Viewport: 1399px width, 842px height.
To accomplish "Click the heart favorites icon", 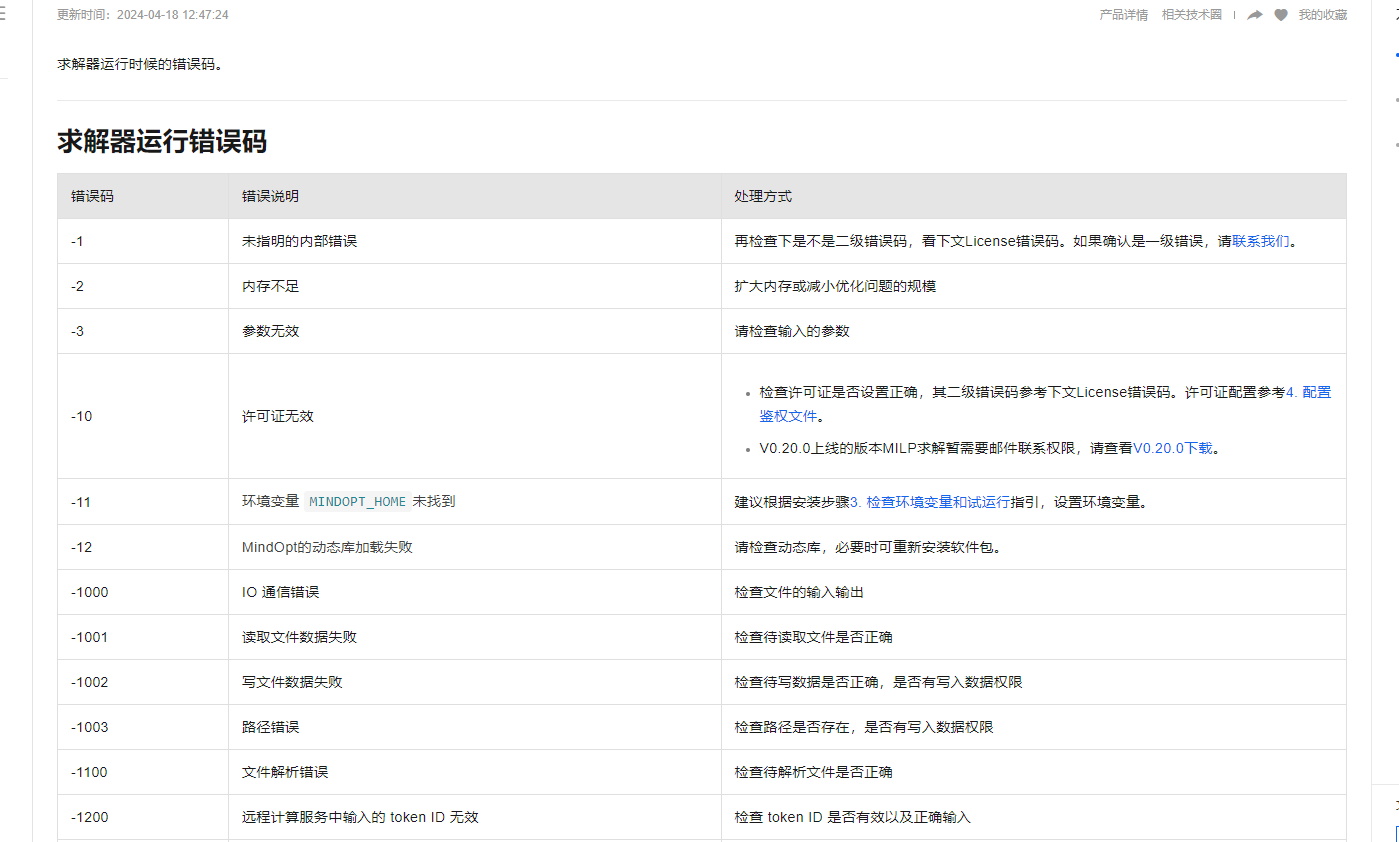I will click(x=1281, y=15).
